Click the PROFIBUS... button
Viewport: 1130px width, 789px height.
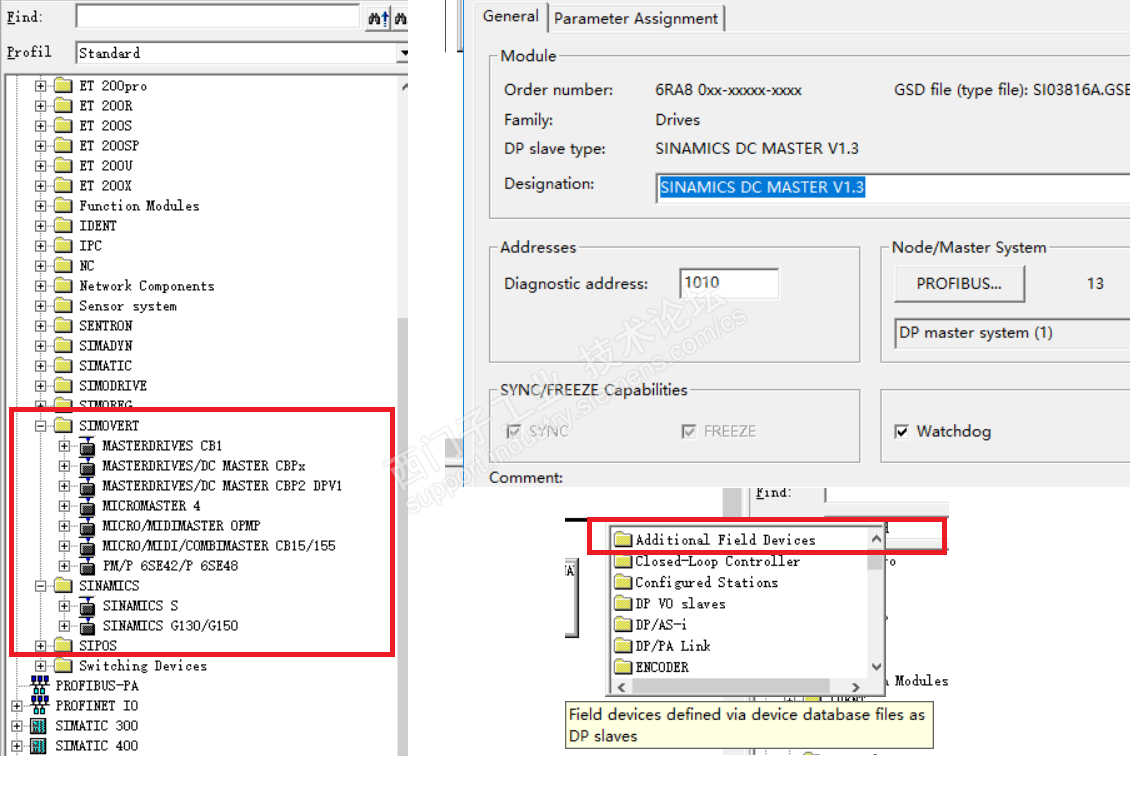click(x=958, y=284)
